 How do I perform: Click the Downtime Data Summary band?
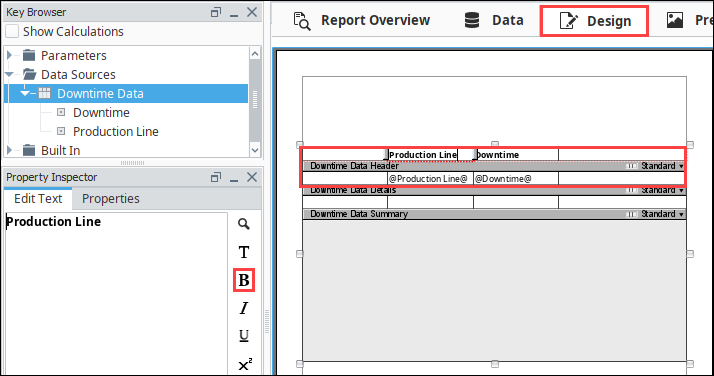tap(494, 214)
